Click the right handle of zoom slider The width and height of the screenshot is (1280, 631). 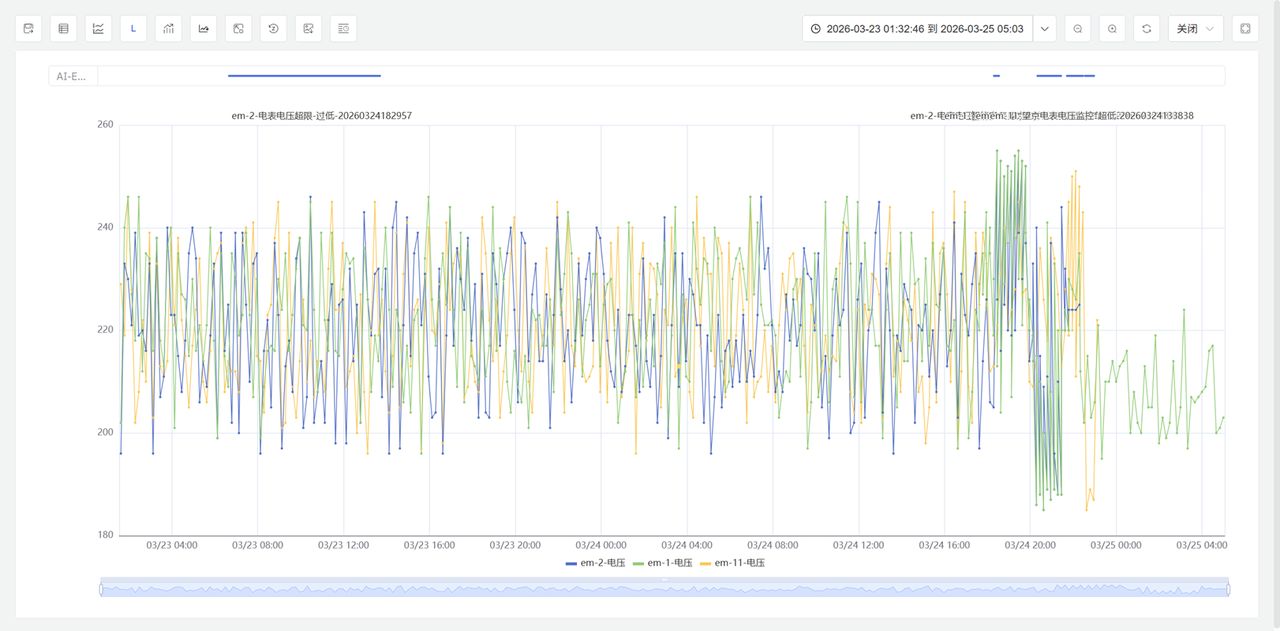pyautogui.click(x=1228, y=589)
